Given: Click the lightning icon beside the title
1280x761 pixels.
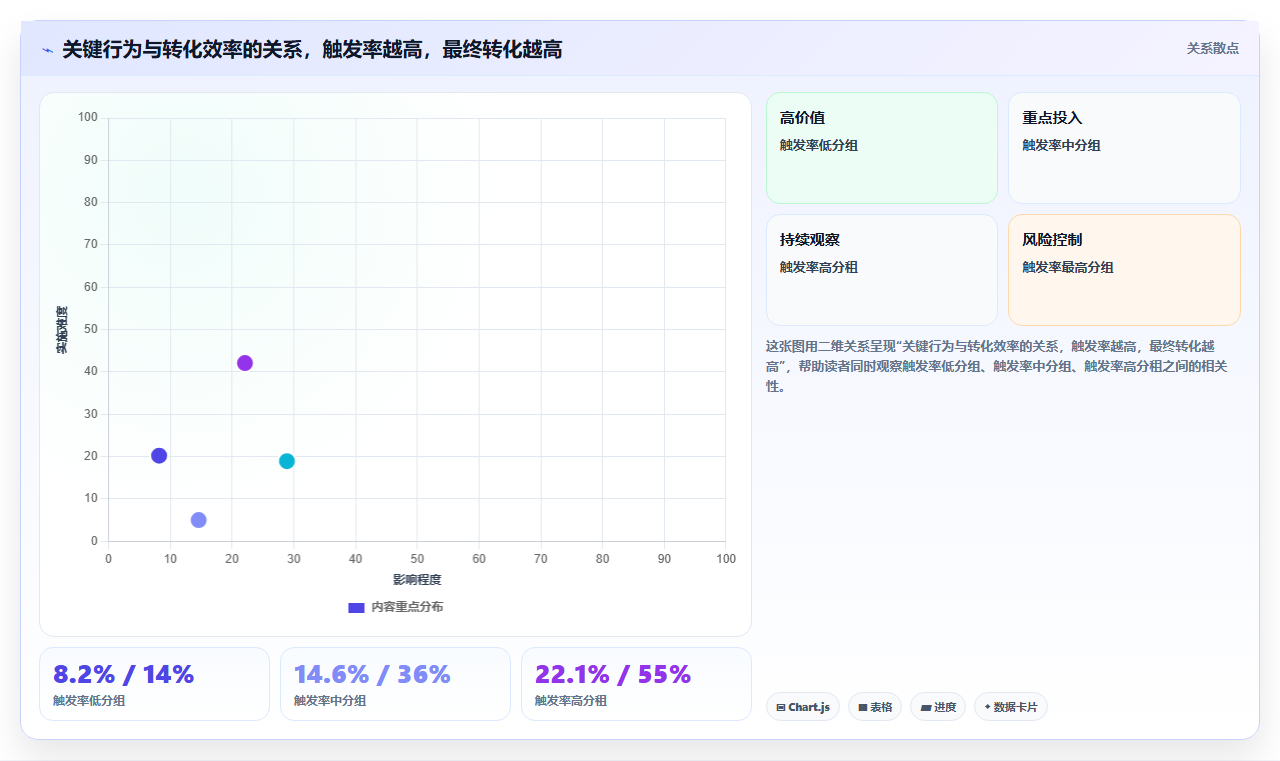Looking at the screenshot, I should (x=48, y=50).
